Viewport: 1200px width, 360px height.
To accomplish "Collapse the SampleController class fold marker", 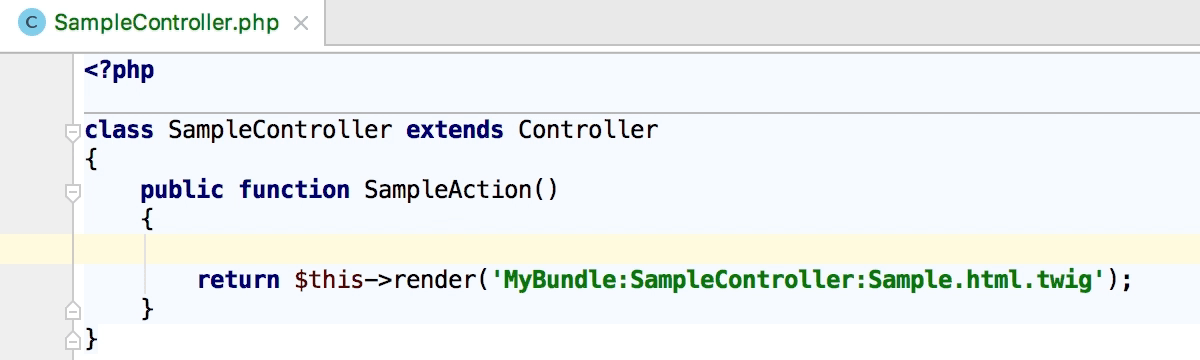I will coord(71,132).
